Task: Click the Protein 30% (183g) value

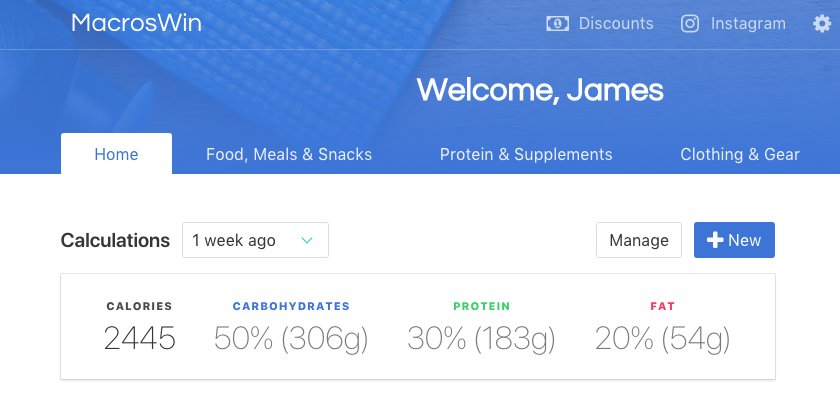Action: (481, 339)
